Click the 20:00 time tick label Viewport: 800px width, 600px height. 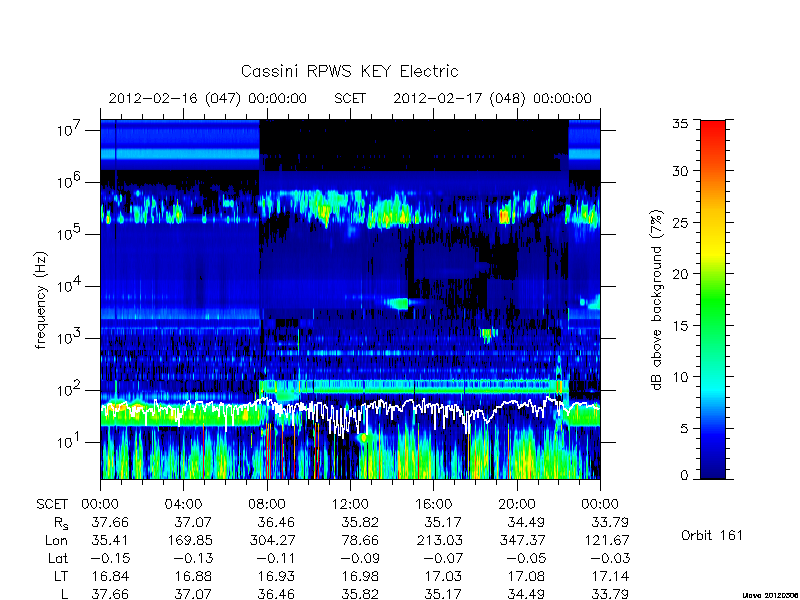pyautogui.click(x=517, y=505)
